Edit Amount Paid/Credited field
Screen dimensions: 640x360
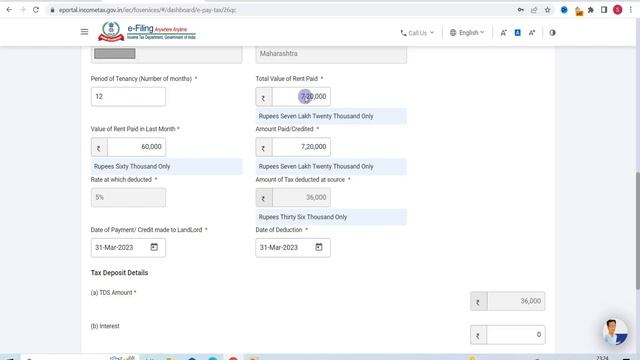coord(301,147)
